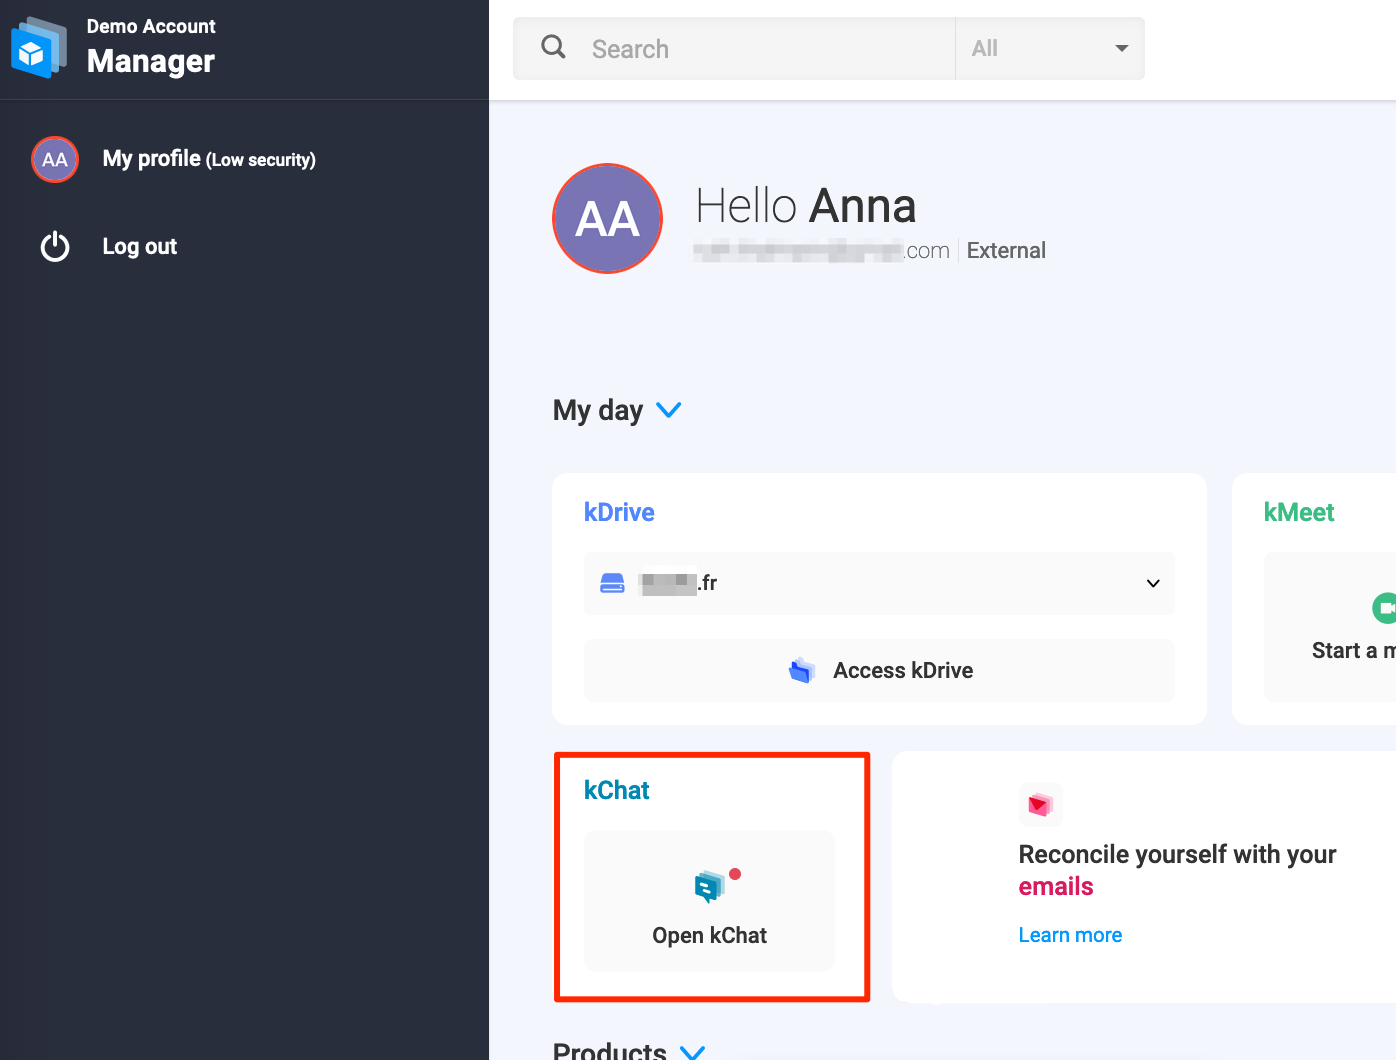Open the kDrive card title link
The height and width of the screenshot is (1060, 1396).
619,512
